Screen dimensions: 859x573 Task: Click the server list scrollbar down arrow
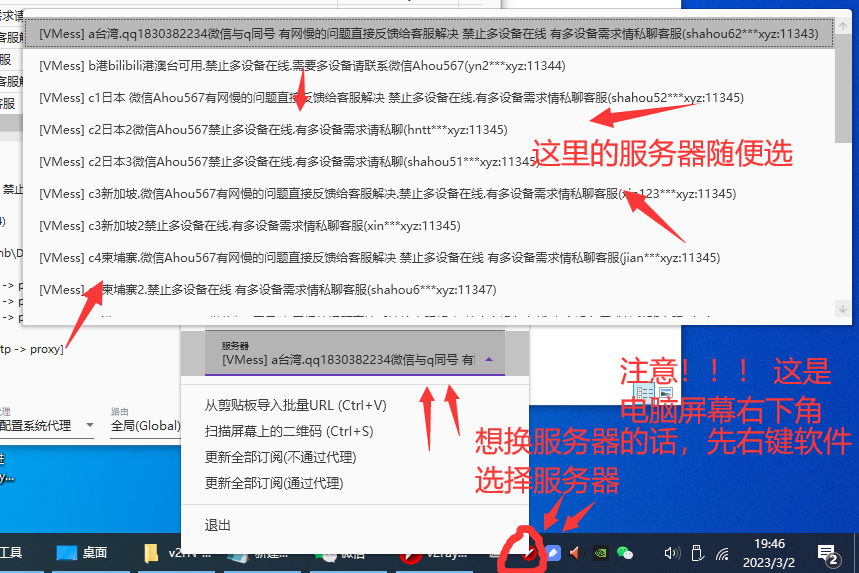pos(842,310)
